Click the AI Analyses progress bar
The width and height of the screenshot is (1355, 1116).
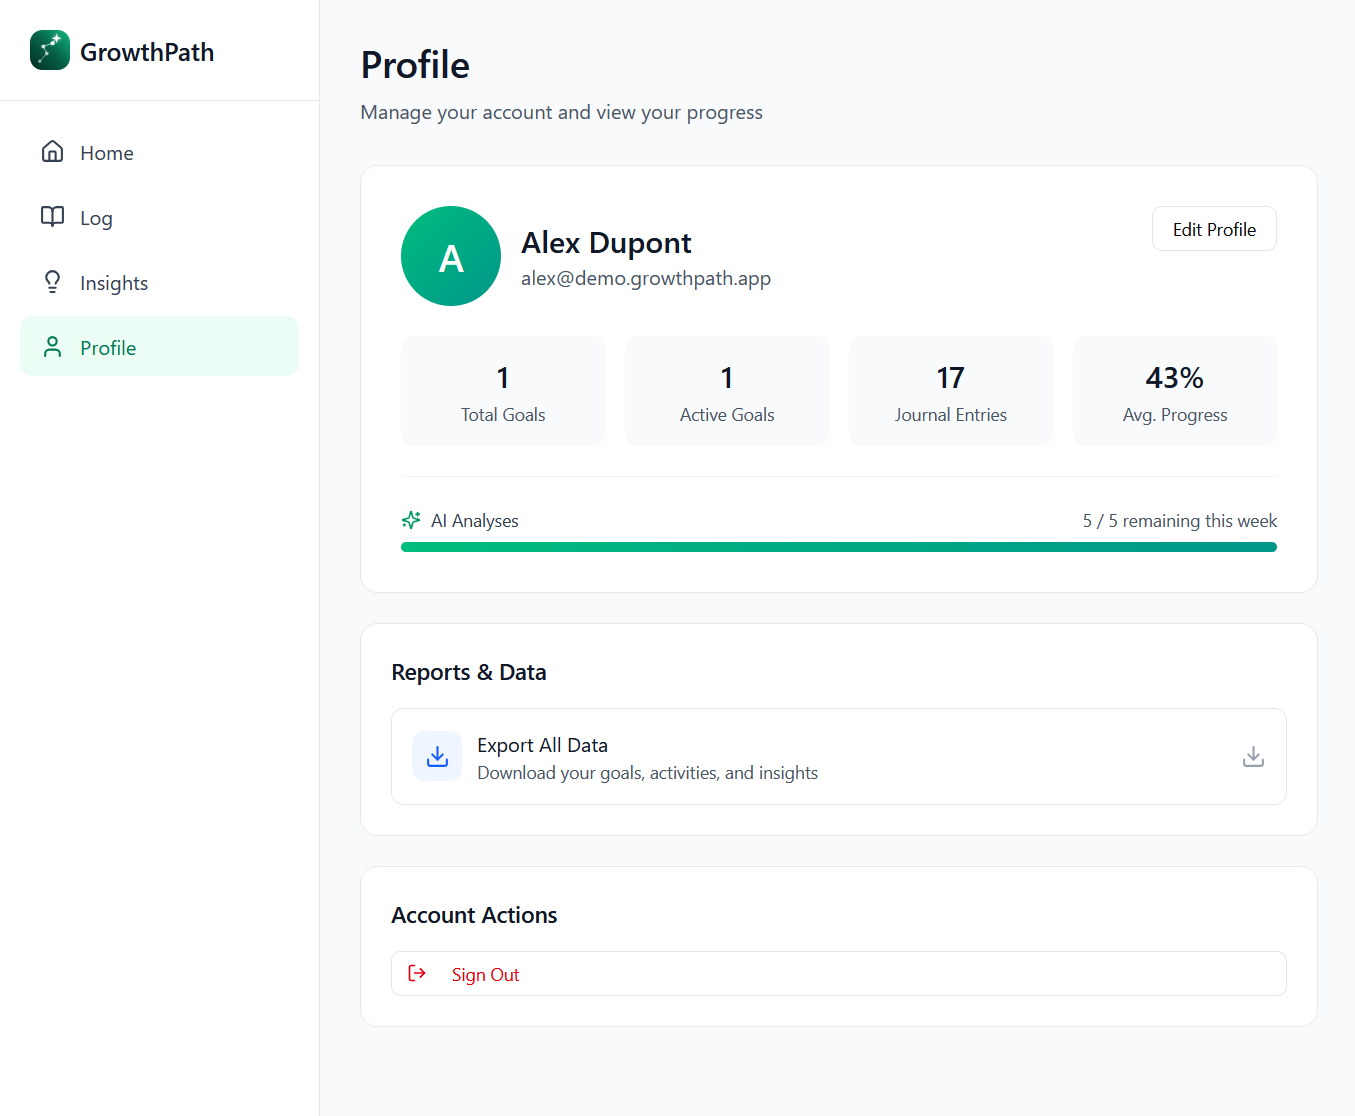click(838, 547)
